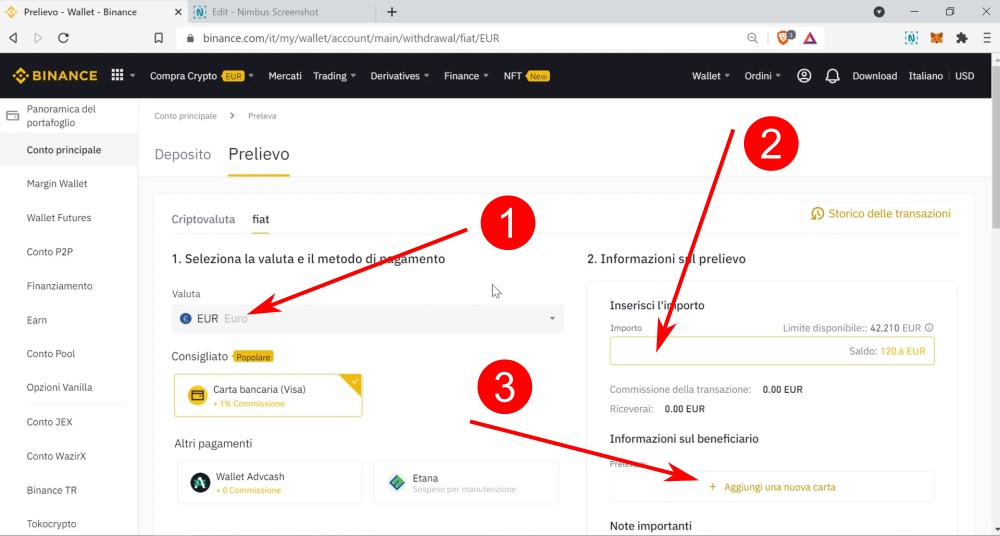This screenshot has height=536, width=1000.
Task: Reload the page with refresh icon
Action: [x=63, y=38]
